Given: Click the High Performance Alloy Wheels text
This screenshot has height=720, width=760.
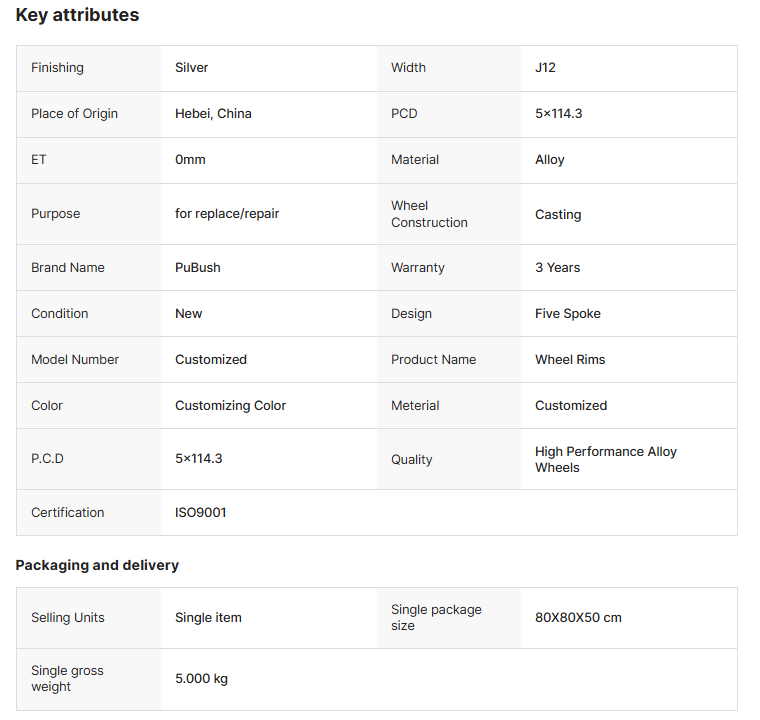Looking at the screenshot, I should point(605,459).
